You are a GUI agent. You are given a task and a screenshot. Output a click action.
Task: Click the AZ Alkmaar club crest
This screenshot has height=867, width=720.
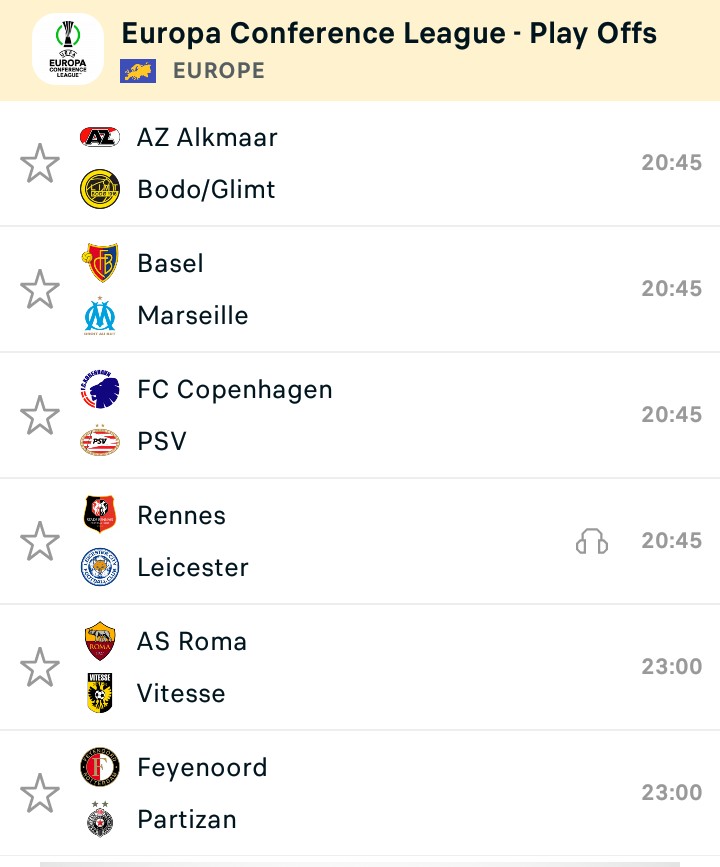coord(100,137)
